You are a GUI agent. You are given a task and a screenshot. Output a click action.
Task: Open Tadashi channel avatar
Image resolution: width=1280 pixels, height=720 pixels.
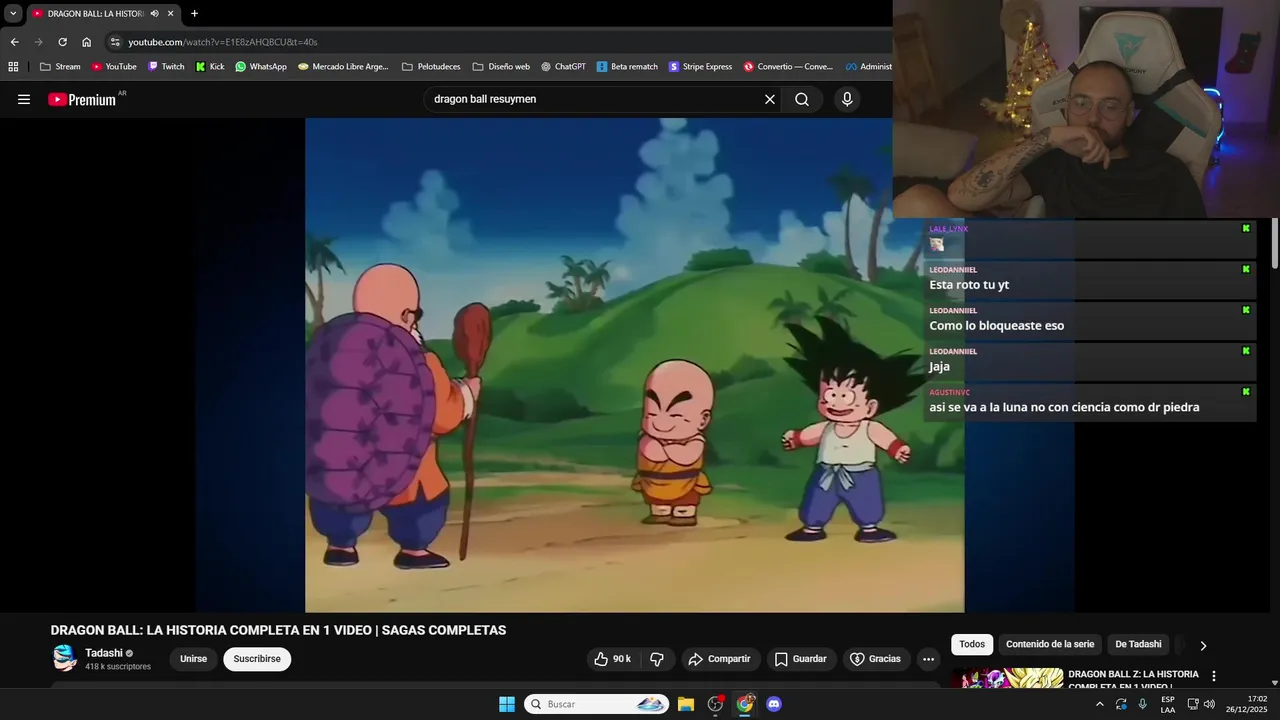[x=64, y=658]
